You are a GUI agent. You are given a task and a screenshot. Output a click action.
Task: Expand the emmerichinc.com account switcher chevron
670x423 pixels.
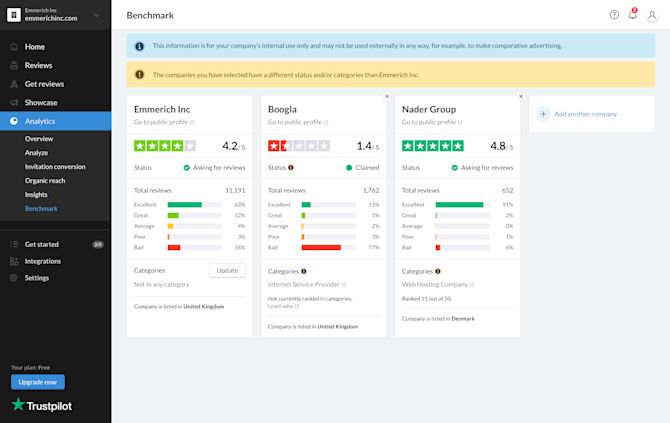[97, 15]
